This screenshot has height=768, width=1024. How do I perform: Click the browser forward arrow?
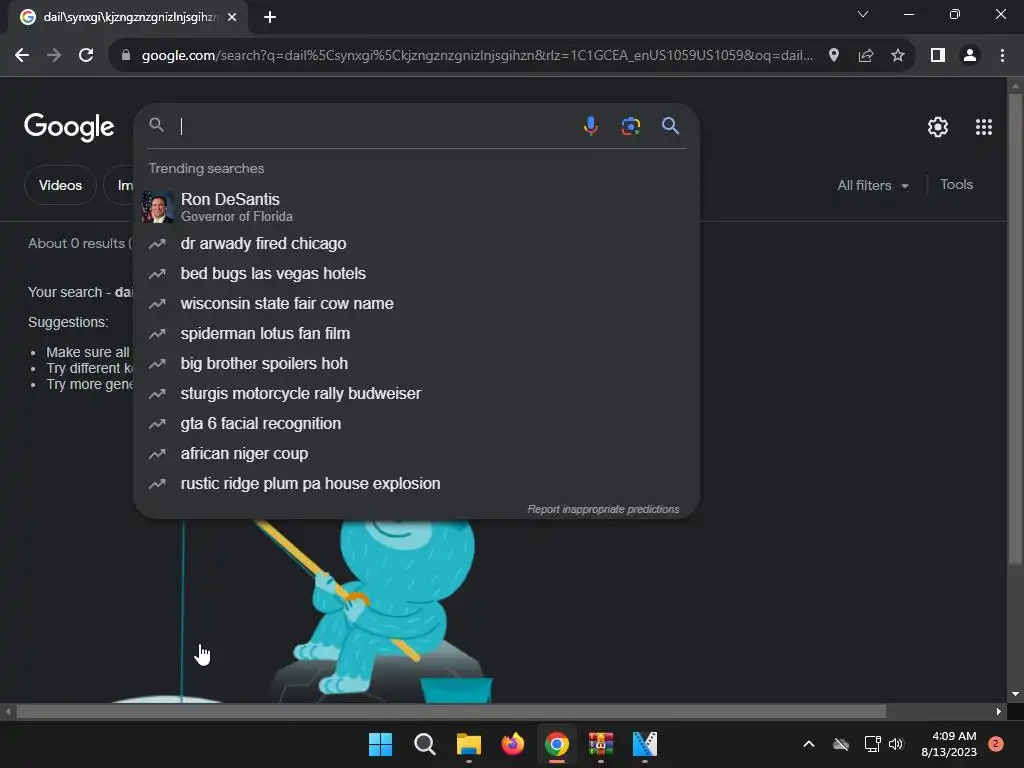[x=54, y=56]
